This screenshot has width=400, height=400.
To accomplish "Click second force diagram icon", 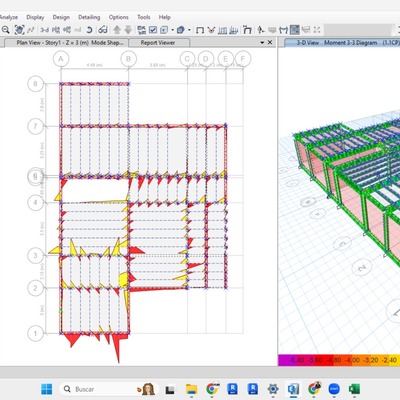I will (x=234, y=30).
